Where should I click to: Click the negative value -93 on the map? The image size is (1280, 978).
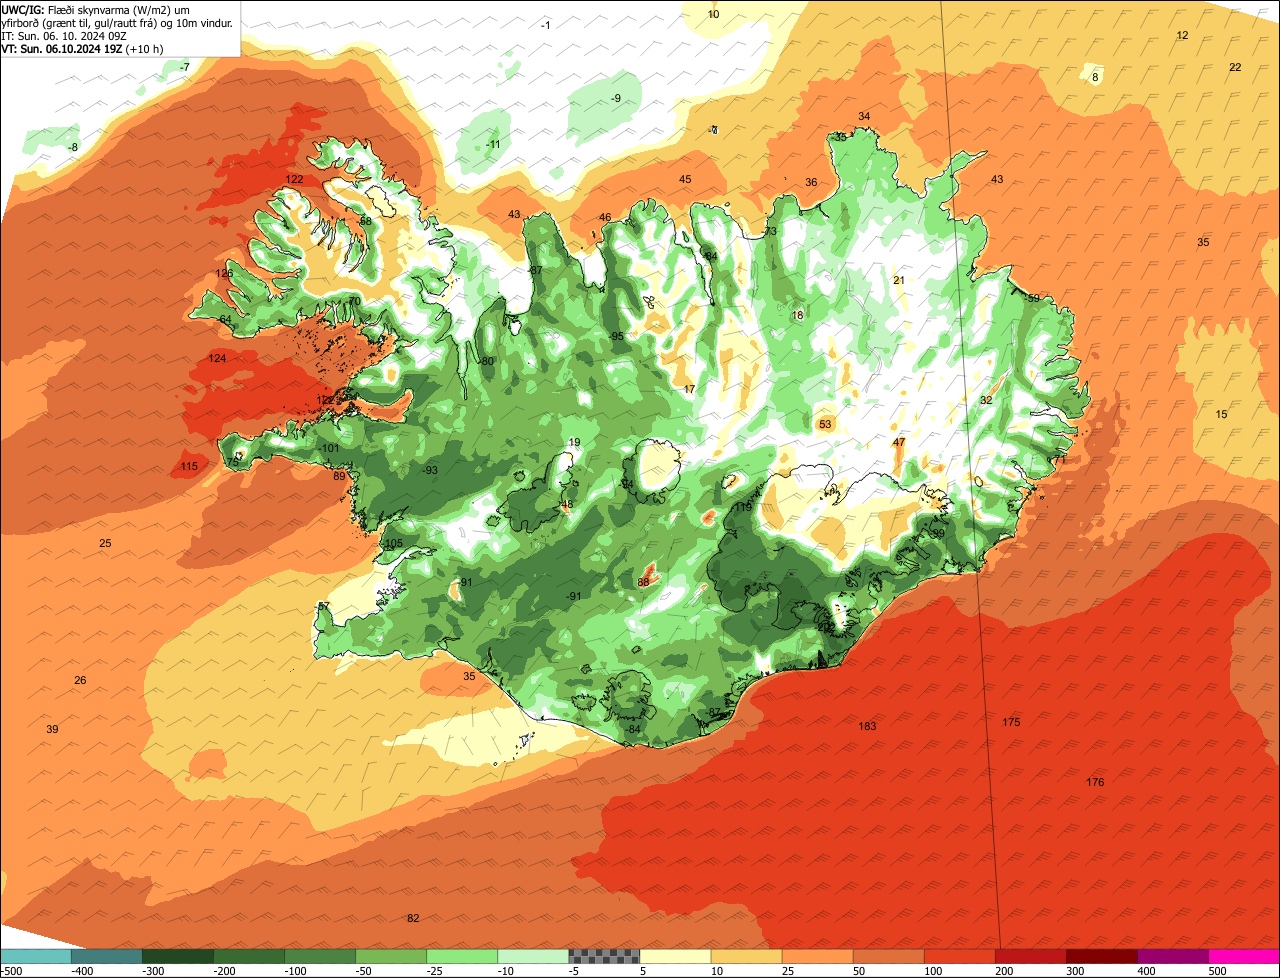coord(429,470)
